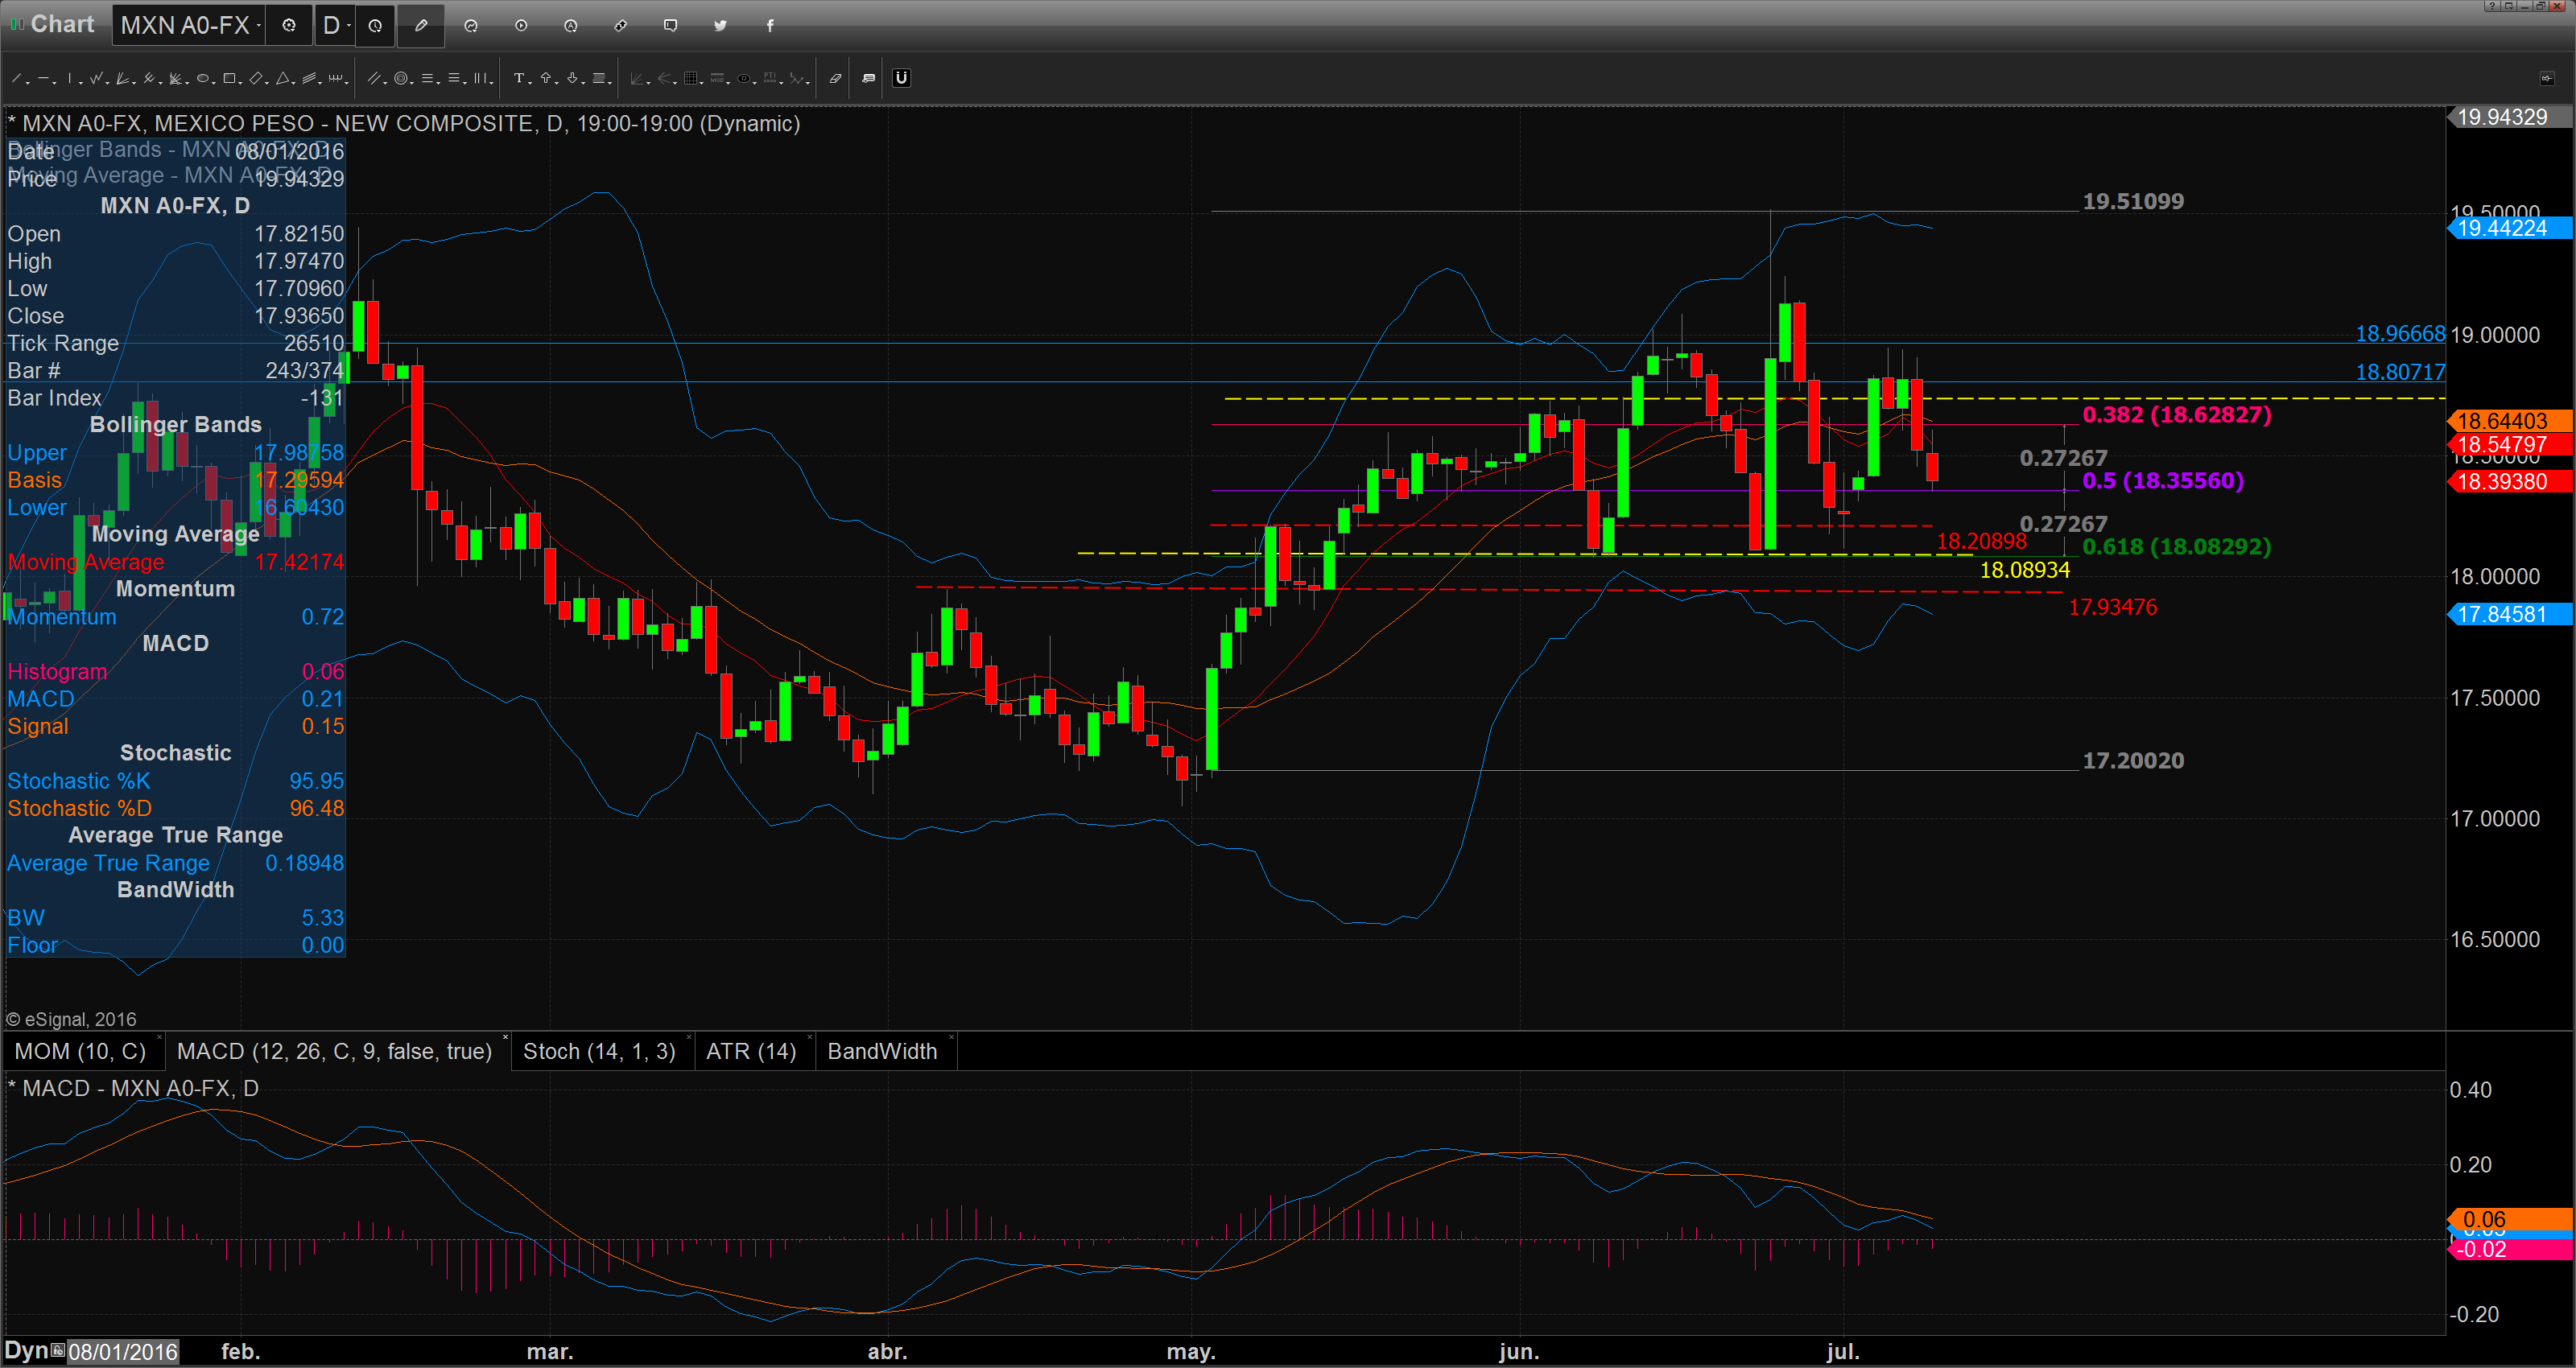
Task: Click the chart play replay icon
Action: pos(521,26)
